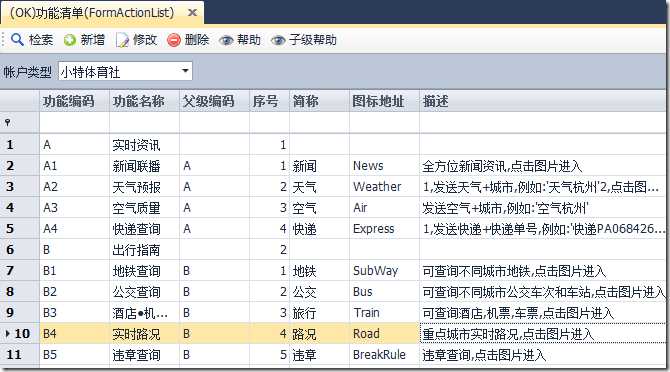The width and height of the screenshot is (670, 372).
Task: Sort by 描述 column header
Action: [x=544, y=101]
